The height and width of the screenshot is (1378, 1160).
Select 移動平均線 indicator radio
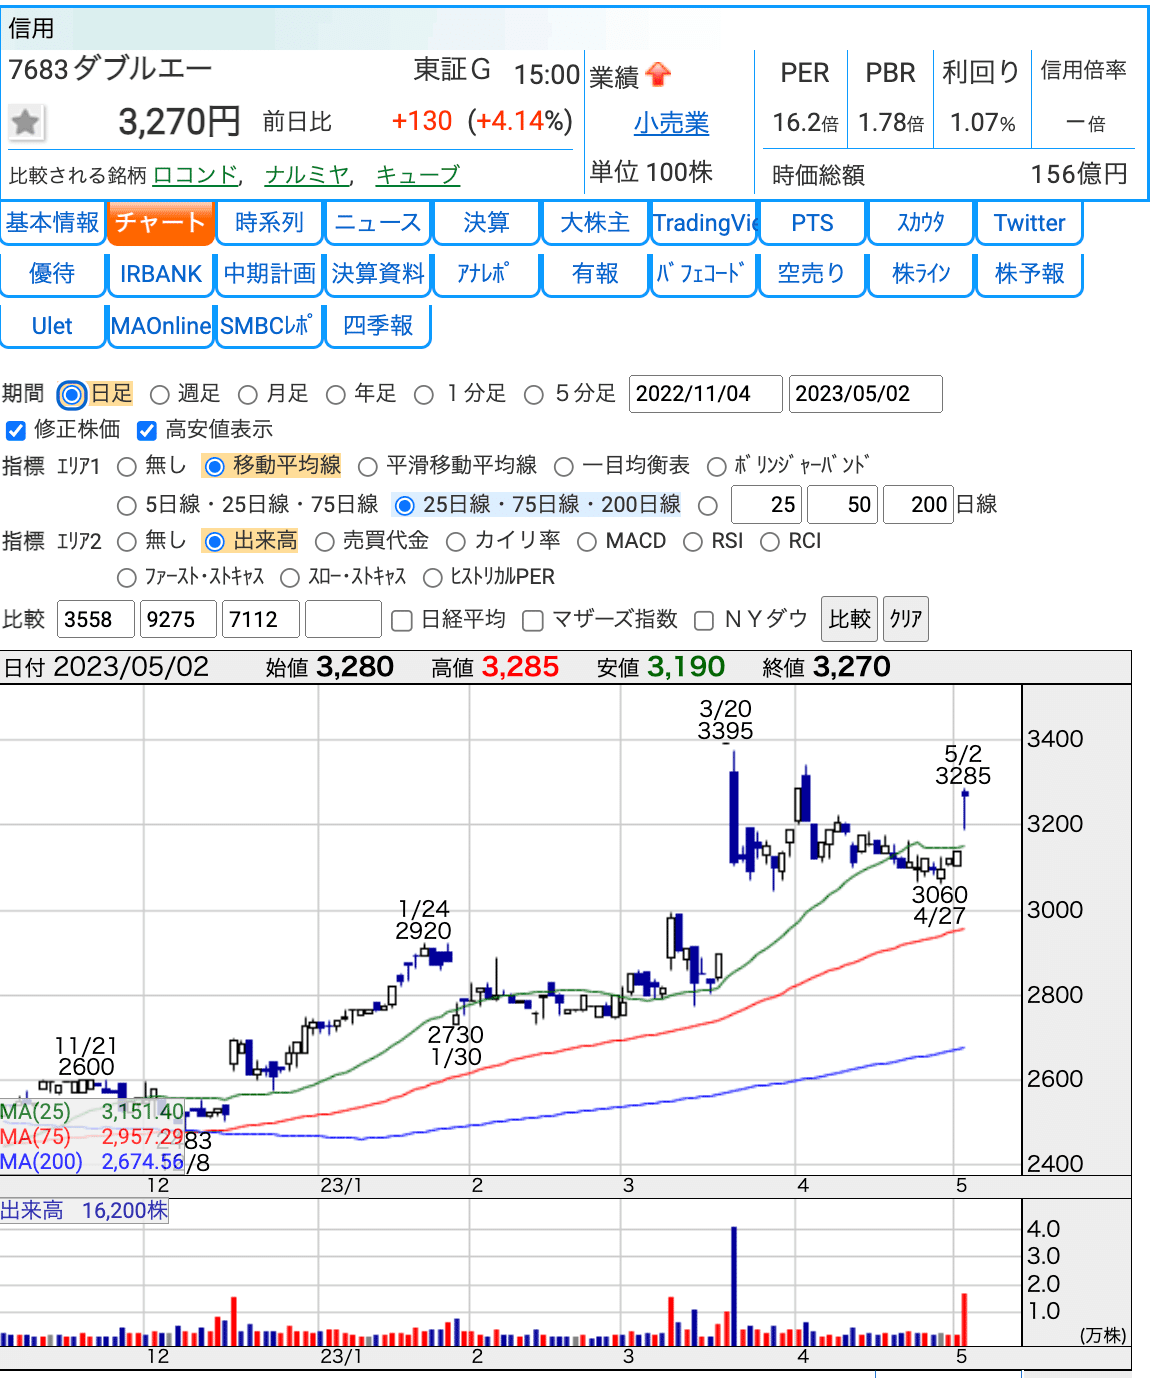click(x=214, y=467)
